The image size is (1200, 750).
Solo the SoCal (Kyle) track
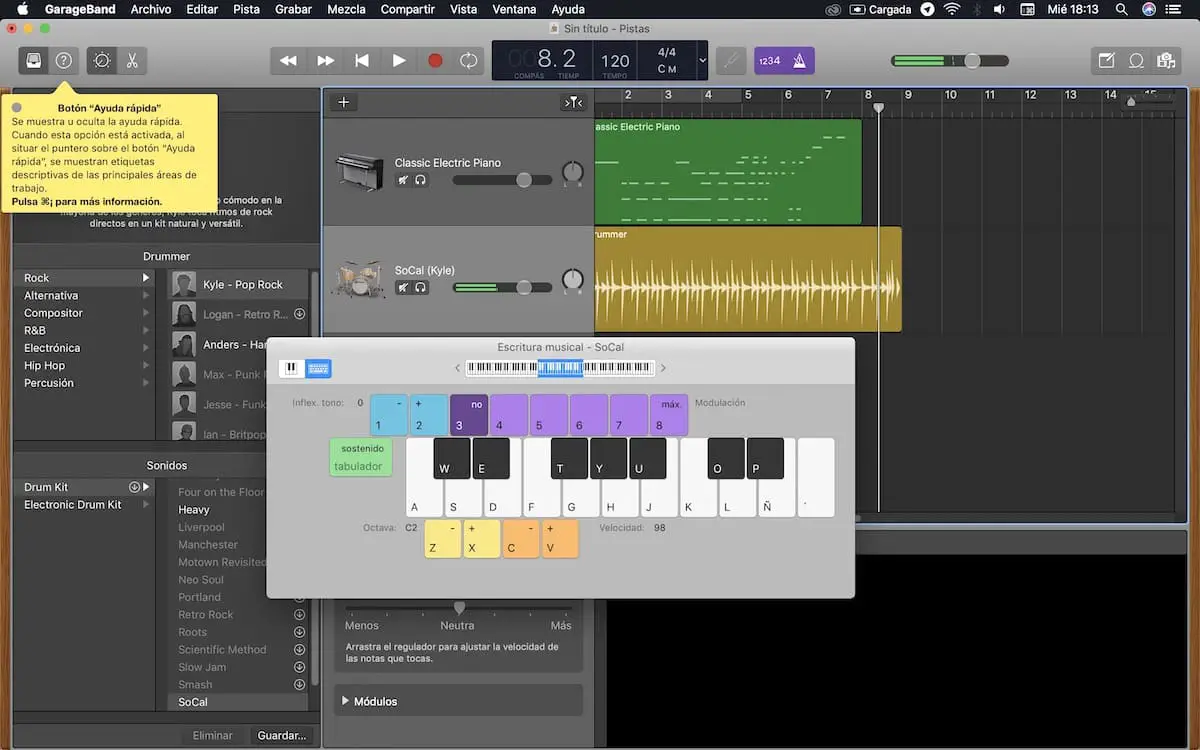pyautogui.click(x=421, y=288)
